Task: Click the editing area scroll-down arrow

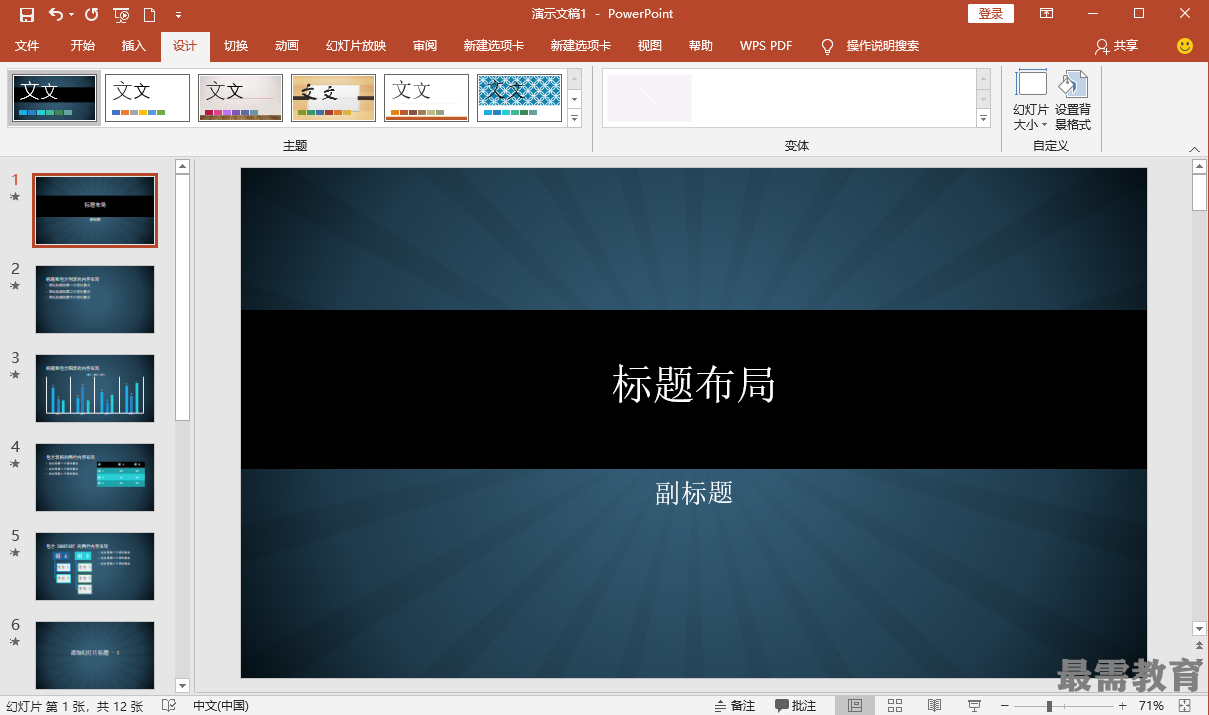Action: tap(1200, 628)
